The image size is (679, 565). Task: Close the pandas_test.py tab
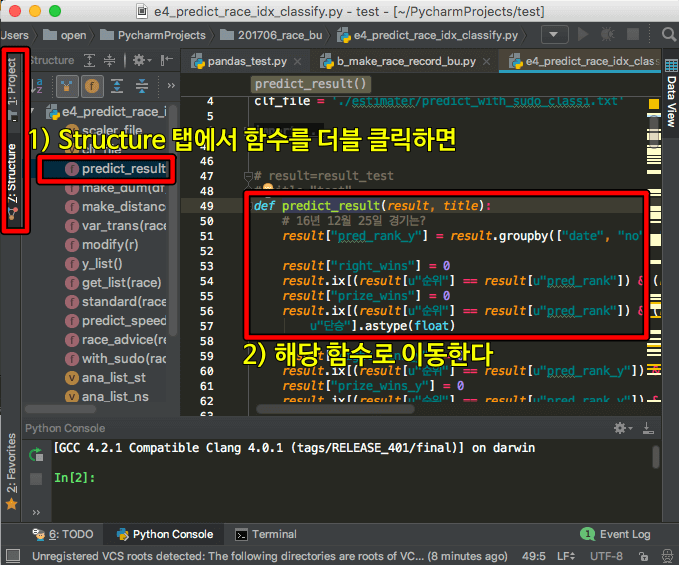(x=297, y=62)
